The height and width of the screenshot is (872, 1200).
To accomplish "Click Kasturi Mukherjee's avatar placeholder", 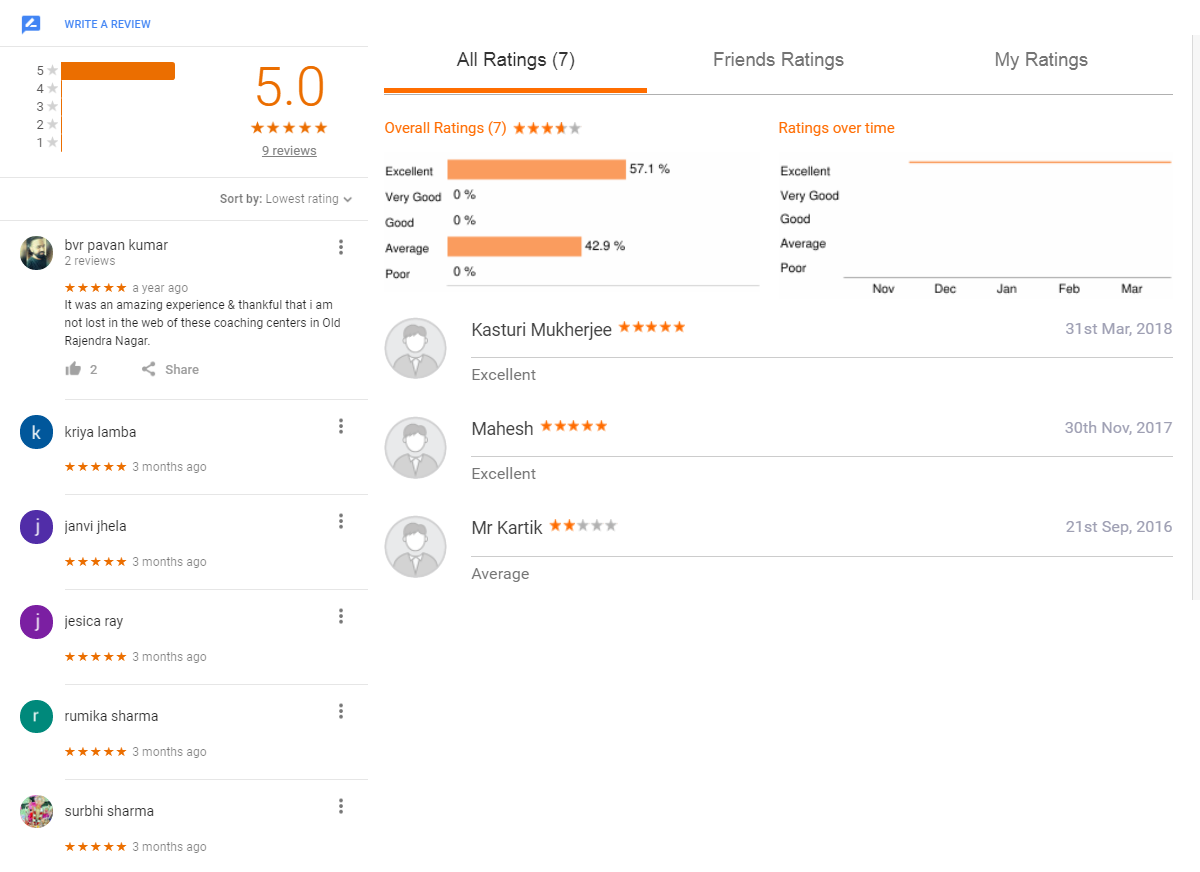I will (415, 348).
